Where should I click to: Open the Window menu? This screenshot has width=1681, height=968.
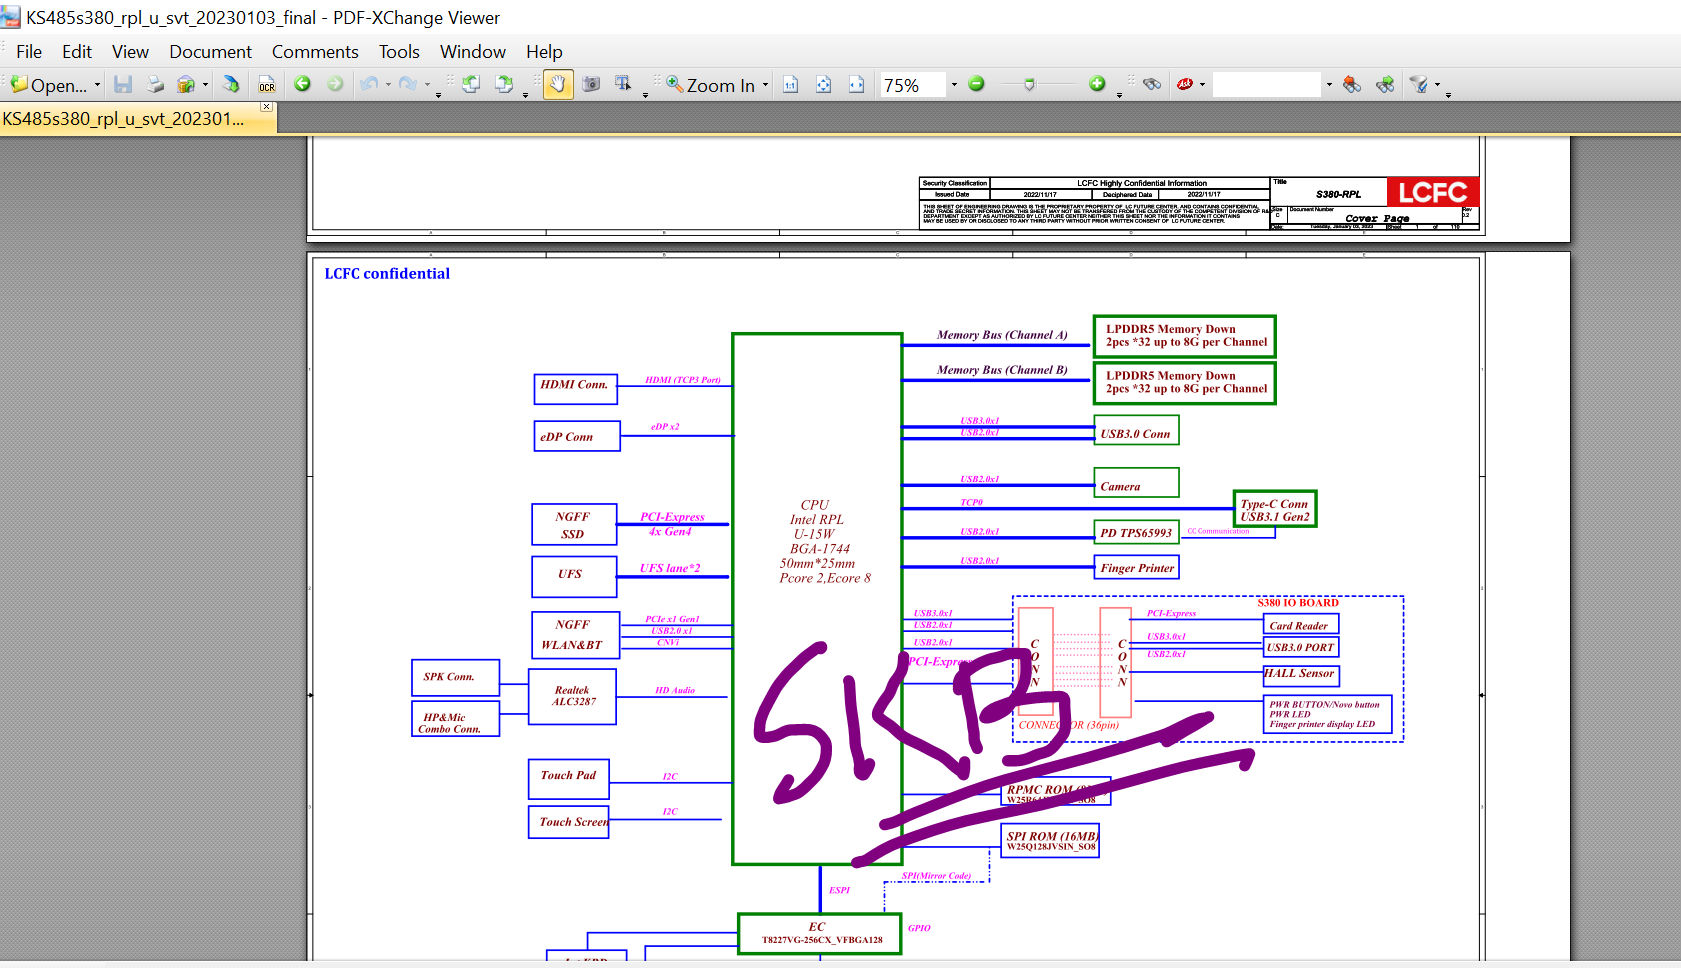click(x=473, y=52)
